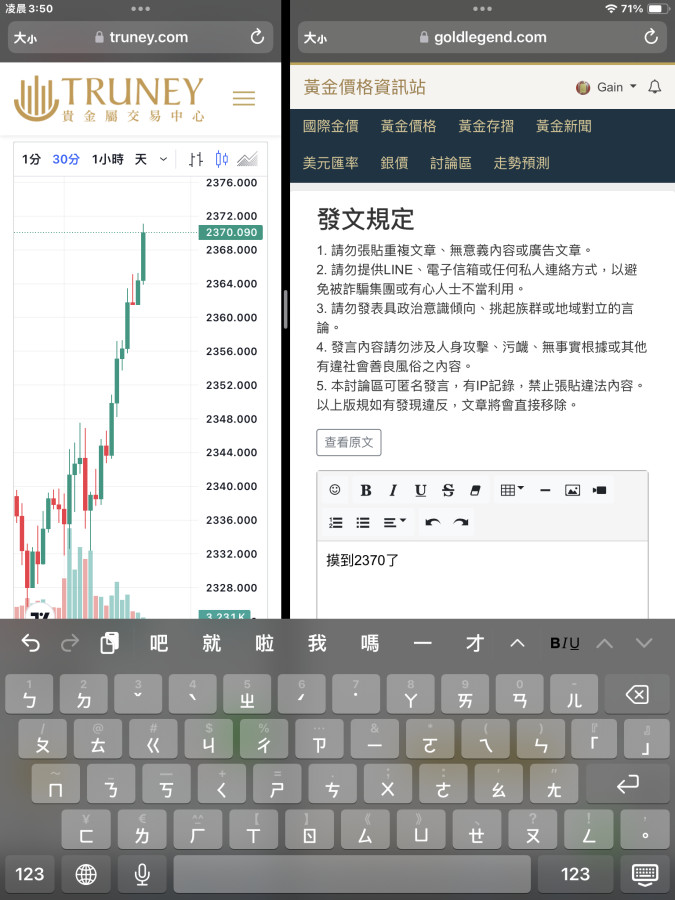
Task: Open notifications bell on goldlegend
Action: [x=654, y=87]
